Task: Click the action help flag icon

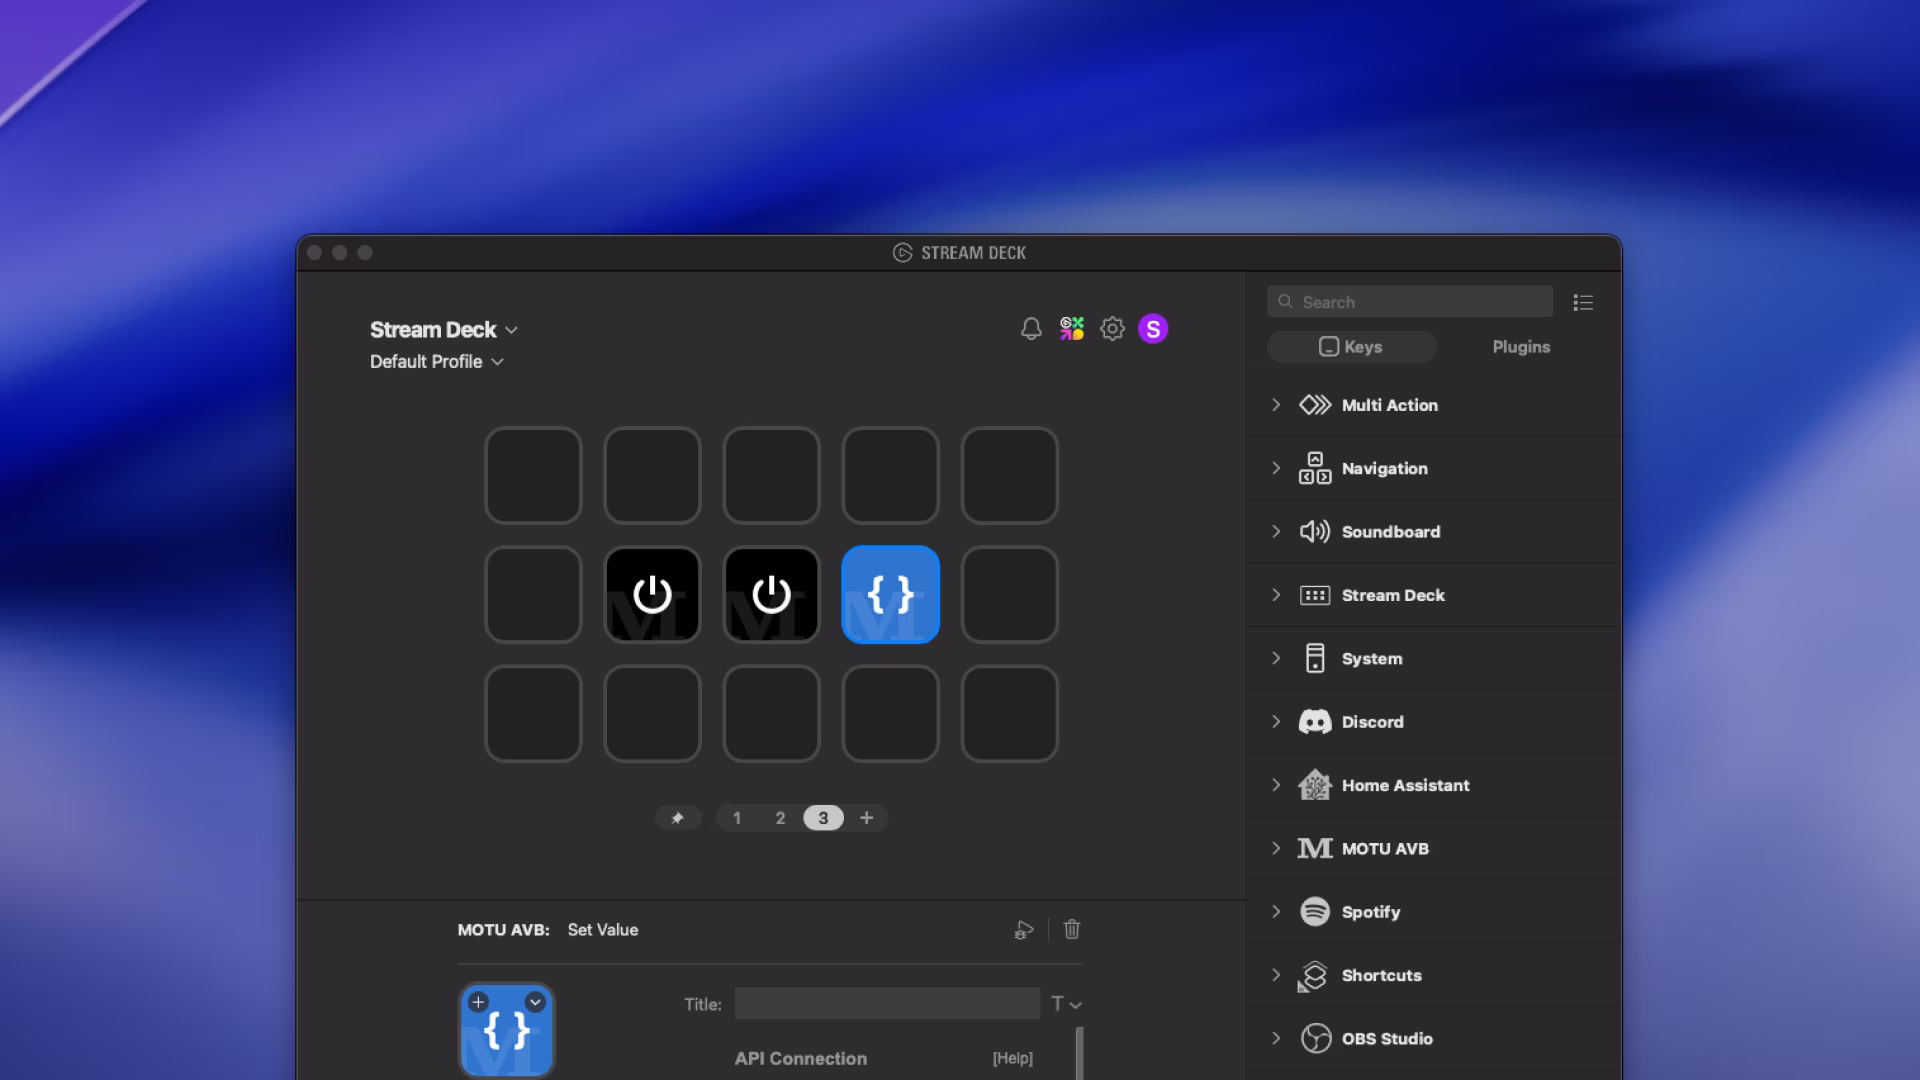Action: click(x=1023, y=930)
